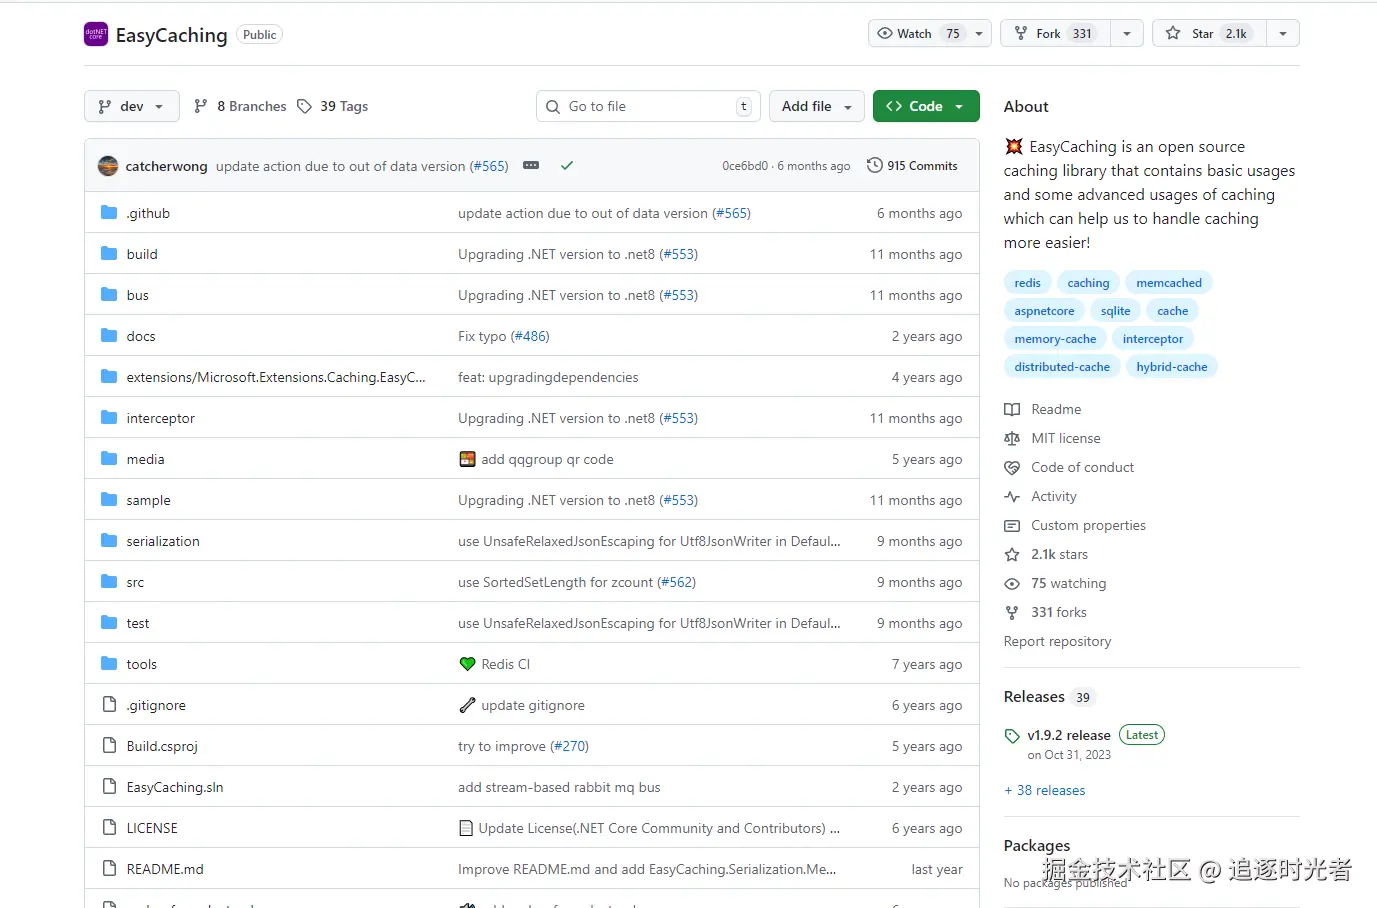This screenshot has height=908, width=1377.
Task: Open the Fork options dropdown arrow
Action: click(1127, 33)
